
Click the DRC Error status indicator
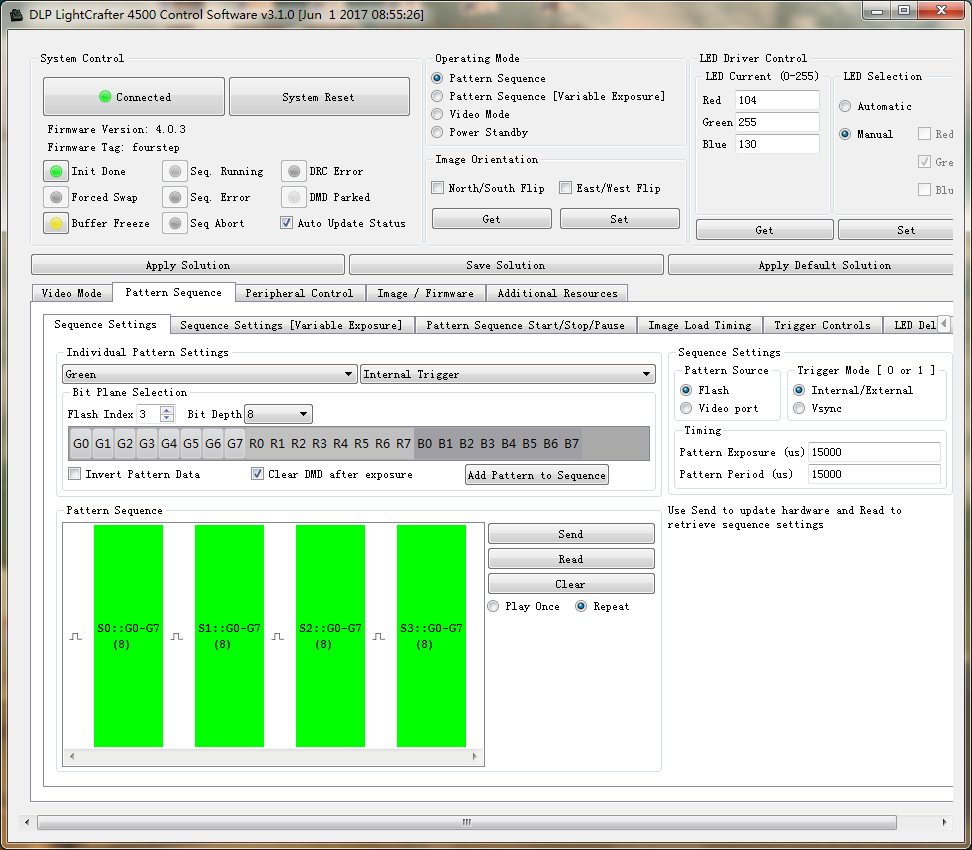tap(294, 171)
